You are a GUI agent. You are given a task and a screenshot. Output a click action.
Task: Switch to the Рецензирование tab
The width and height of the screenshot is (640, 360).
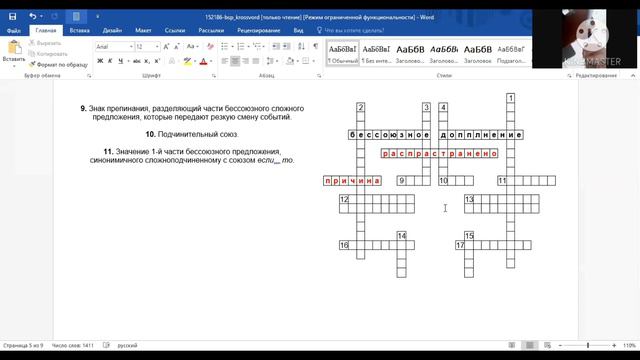tap(259, 31)
